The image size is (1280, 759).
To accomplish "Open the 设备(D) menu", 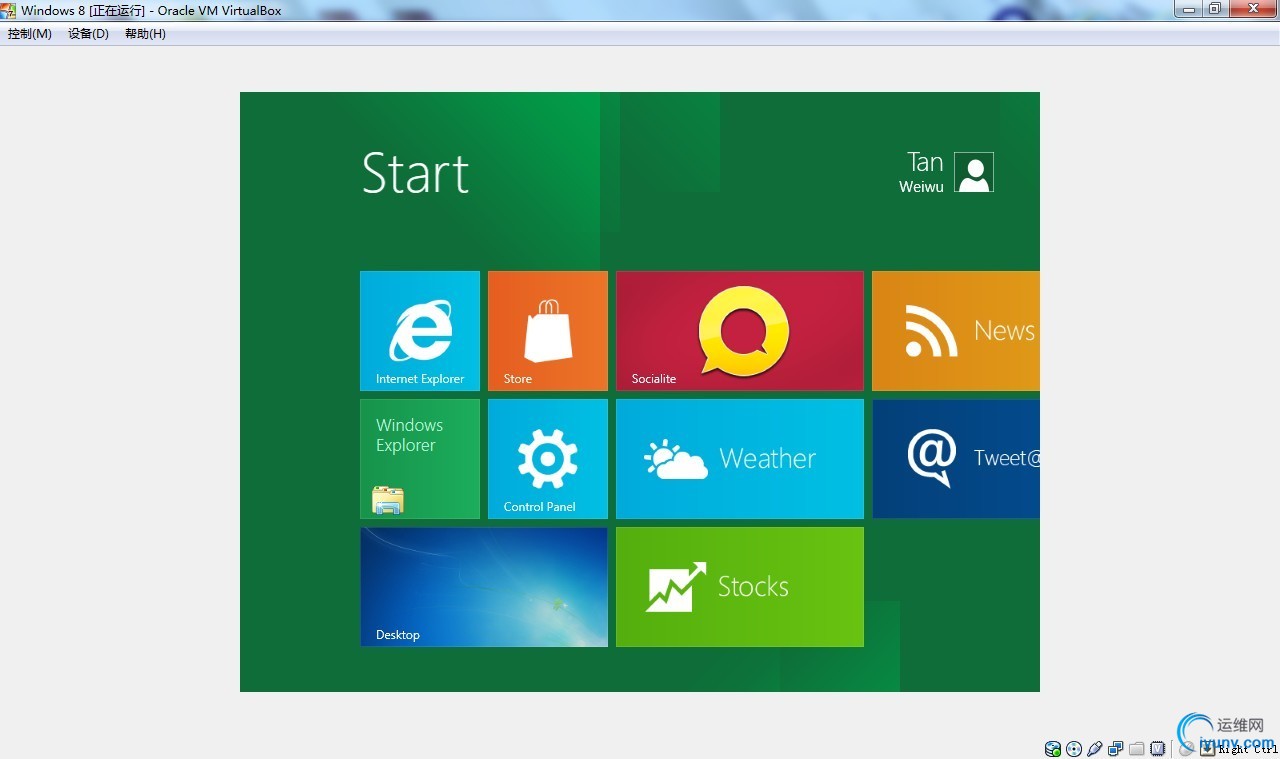I will coord(89,34).
